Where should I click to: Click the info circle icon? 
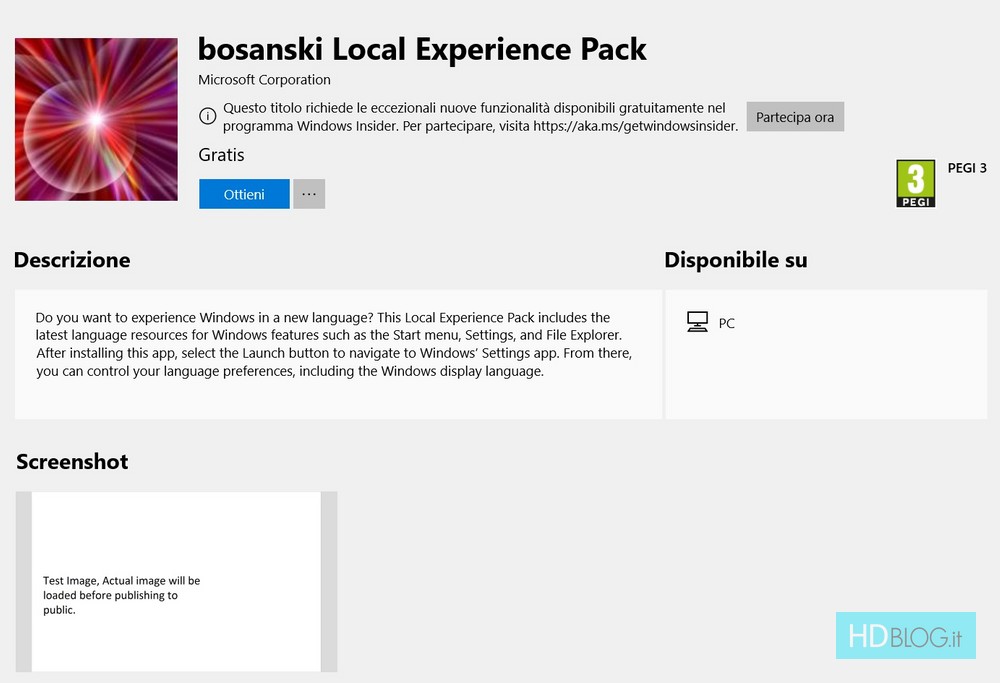(207, 116)
